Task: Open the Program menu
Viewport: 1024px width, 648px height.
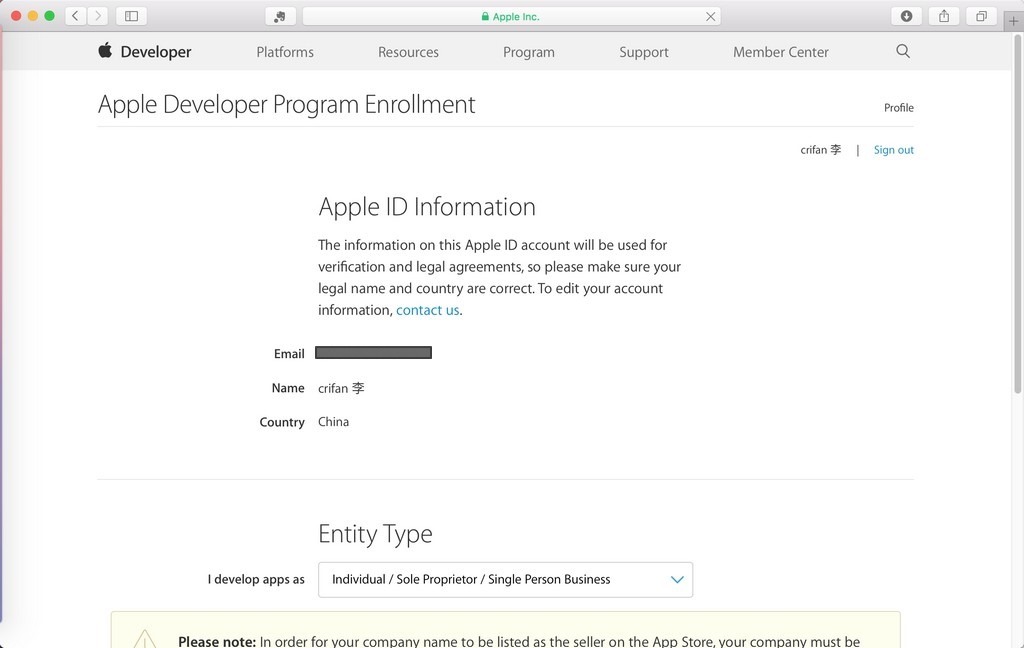Action: coord(529,52)
